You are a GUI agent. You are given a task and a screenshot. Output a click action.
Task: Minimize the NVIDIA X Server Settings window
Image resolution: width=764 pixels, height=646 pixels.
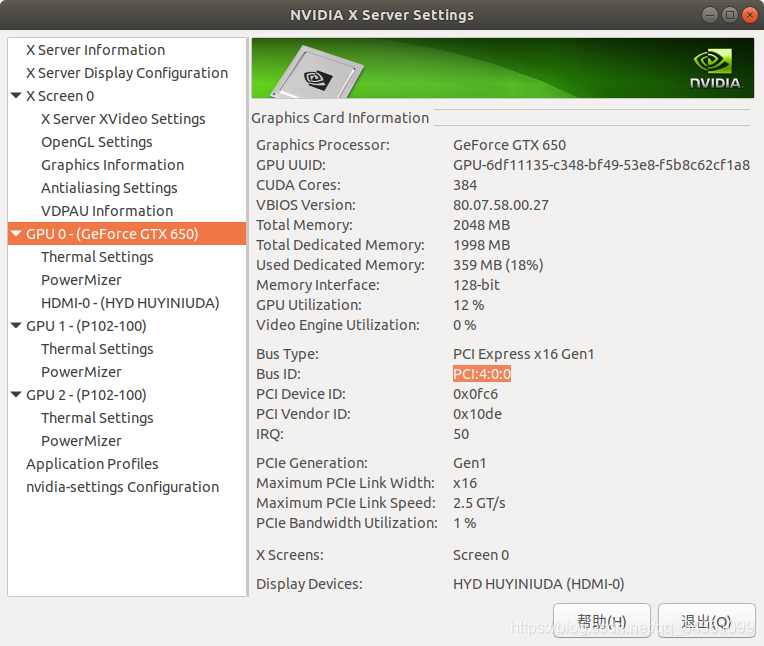(x=709, y=15)
